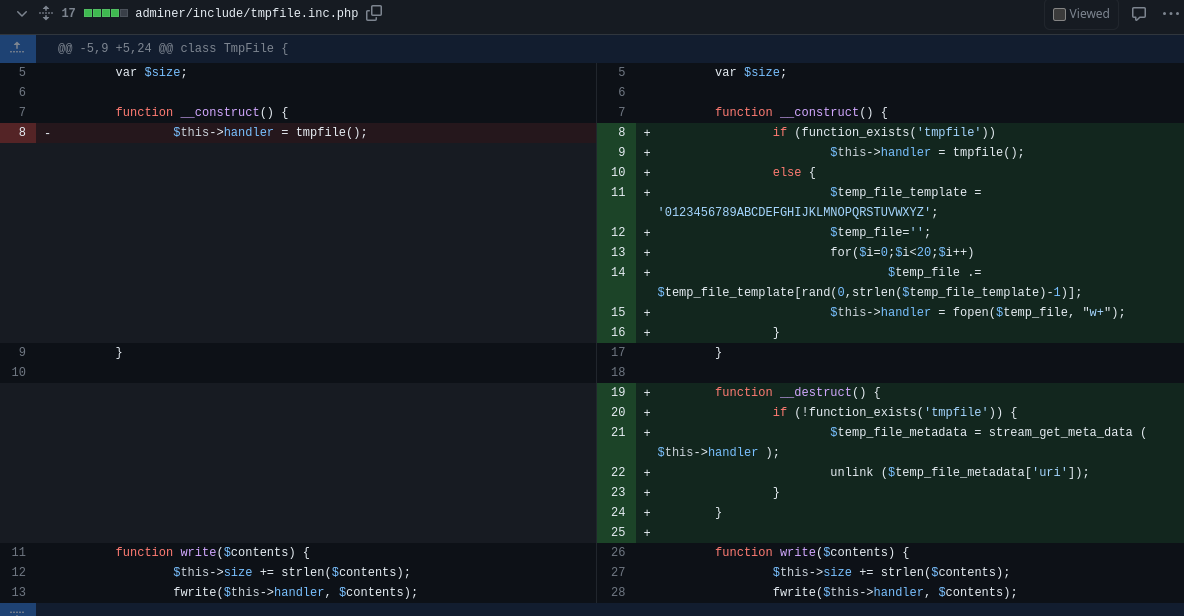Viewport: 1184px width, 616px height.
Task: Open the comment bubble icon in file header
Action: 1138,13
